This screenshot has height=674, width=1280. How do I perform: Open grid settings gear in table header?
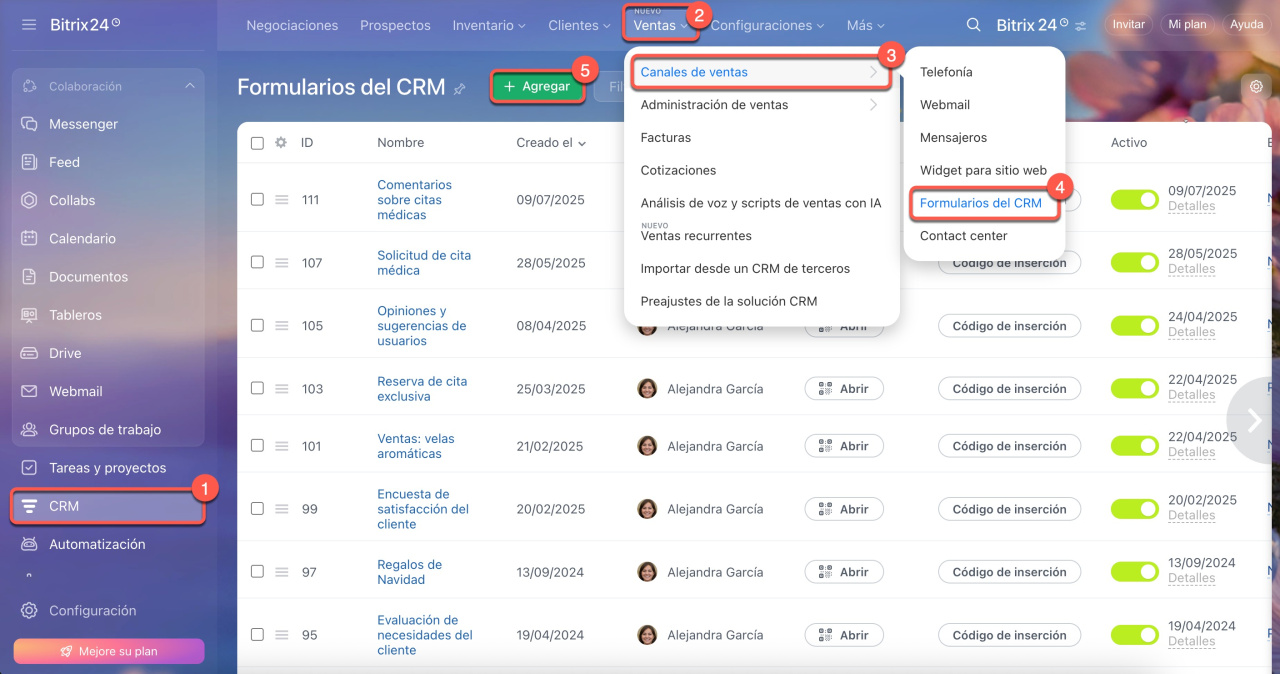tap(281, 143)
